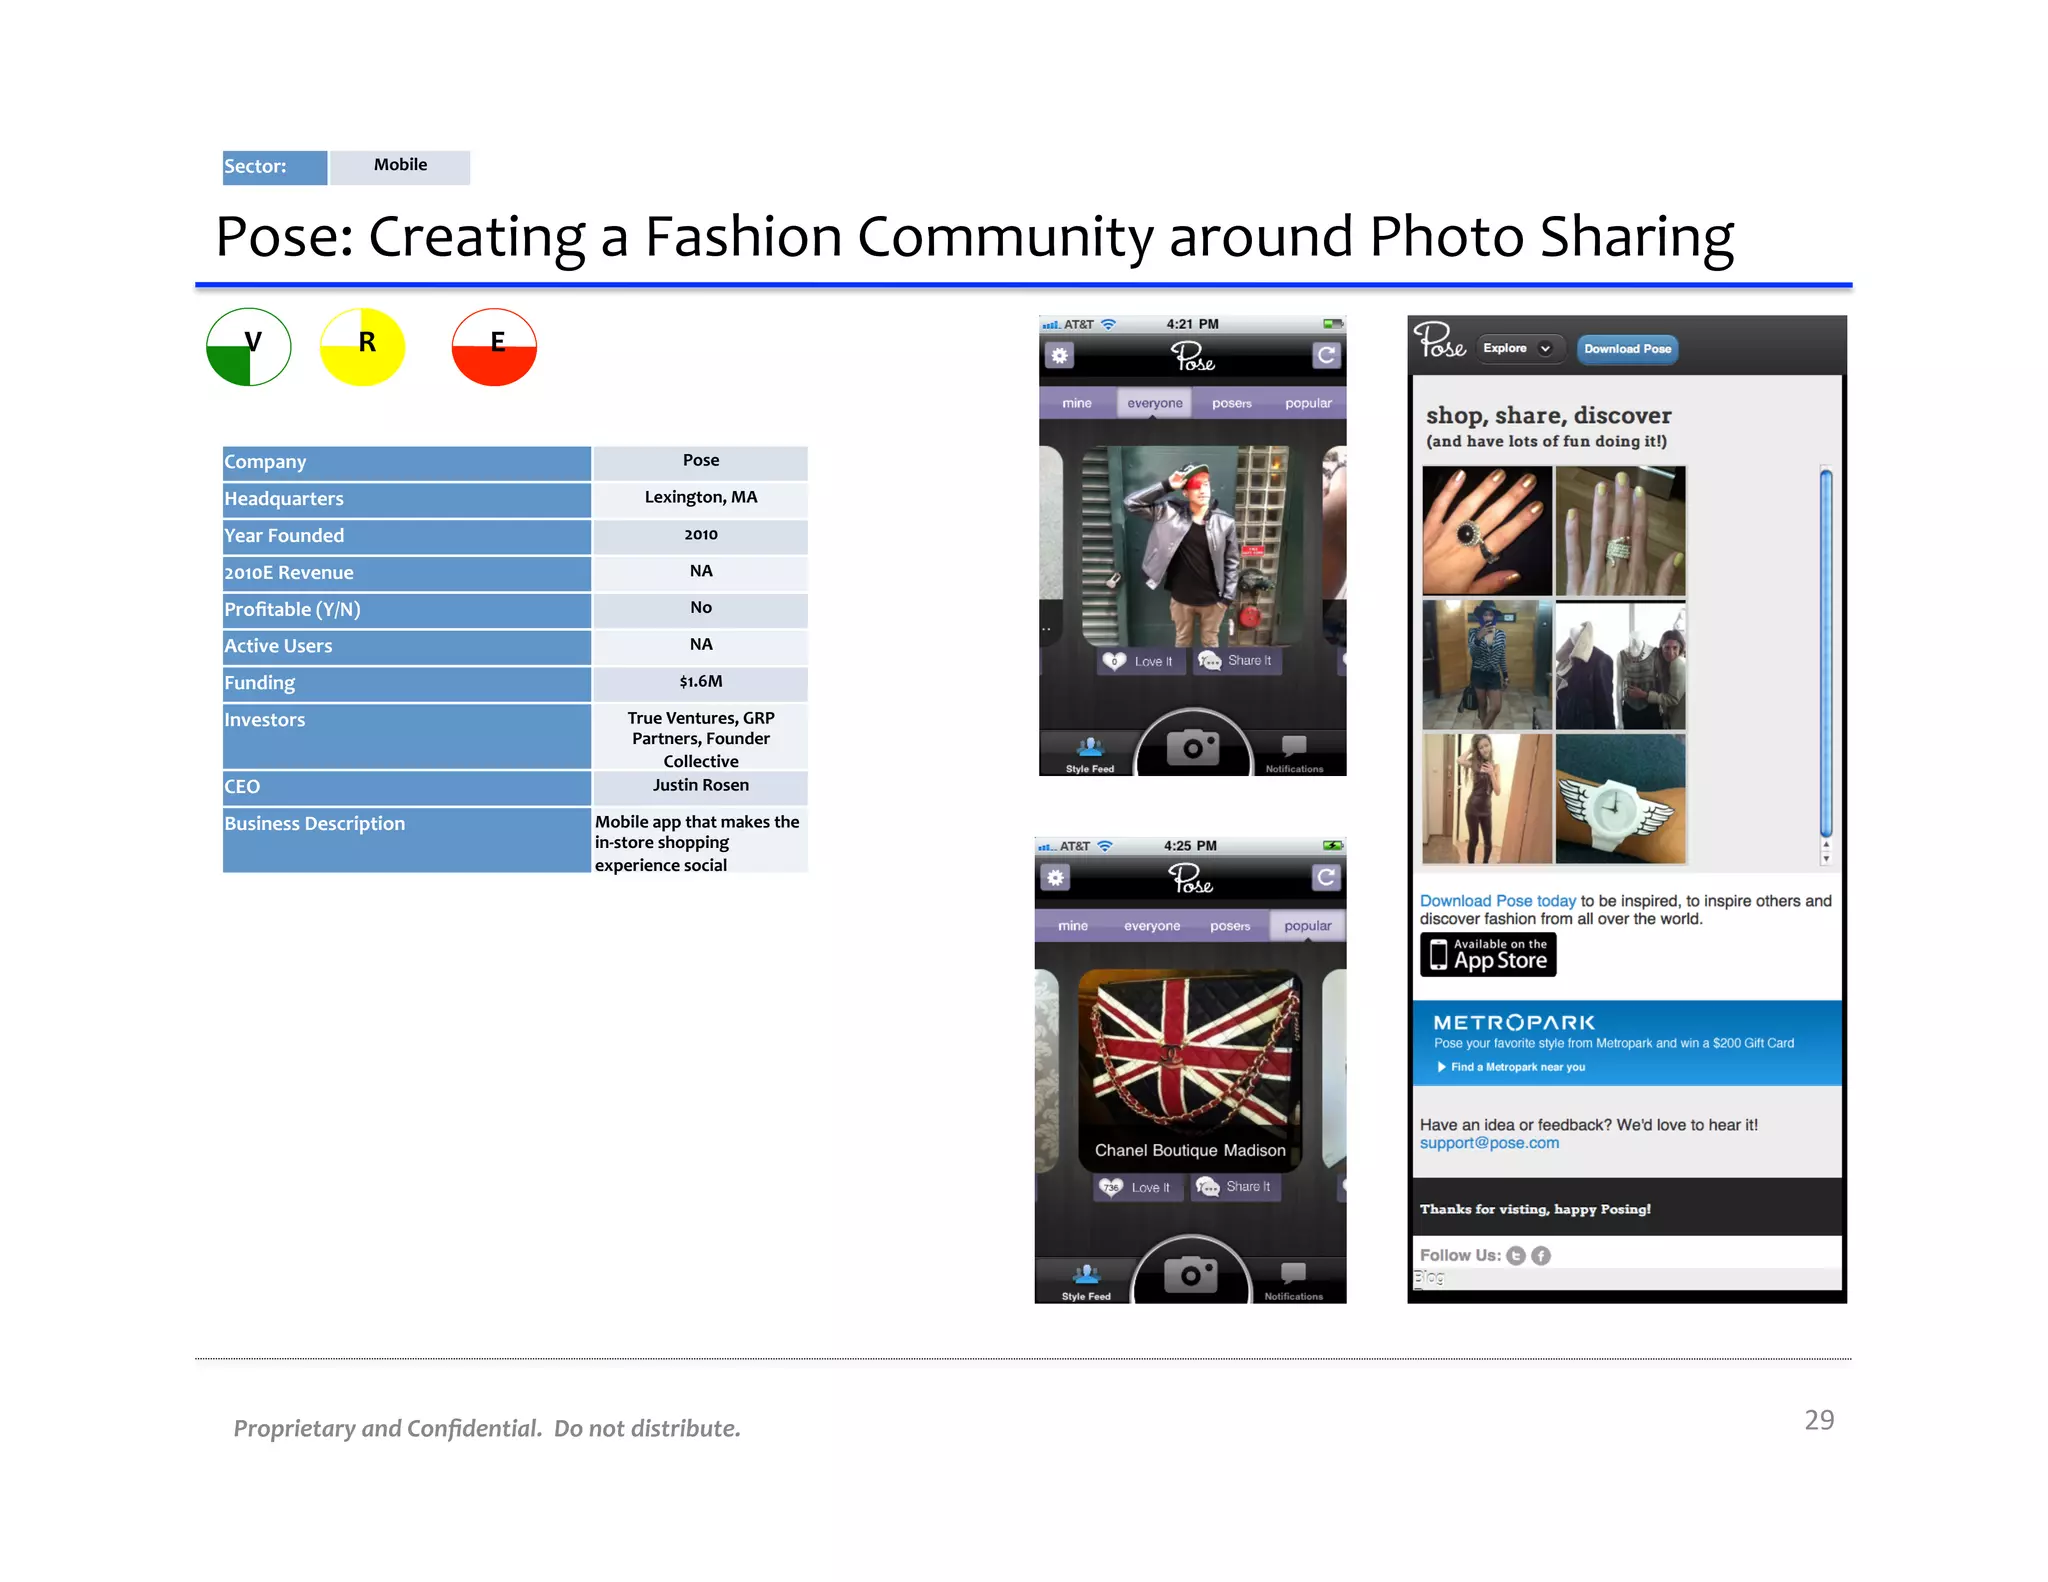Select 'posers' tab in top phone
This screenshot has width=2048, height=1582.
(x=1232, y=403)
